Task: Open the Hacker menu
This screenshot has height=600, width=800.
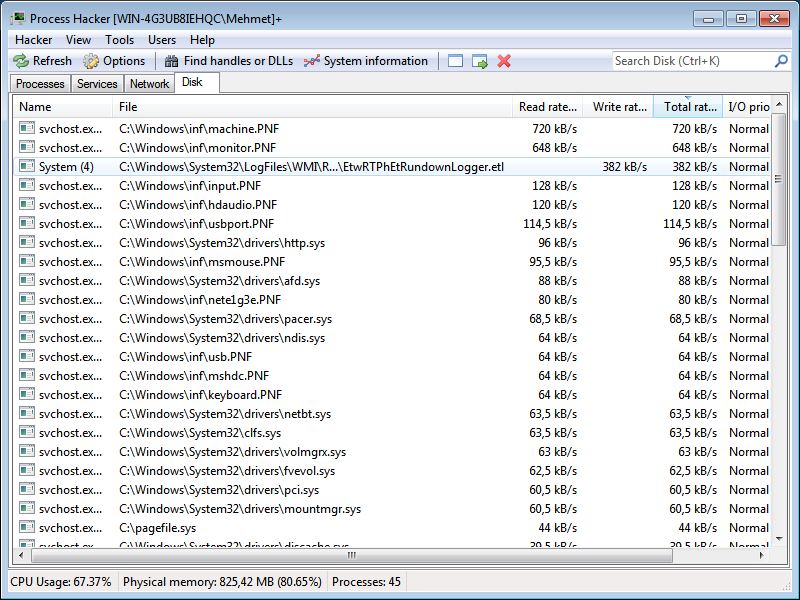Action: 34,40
